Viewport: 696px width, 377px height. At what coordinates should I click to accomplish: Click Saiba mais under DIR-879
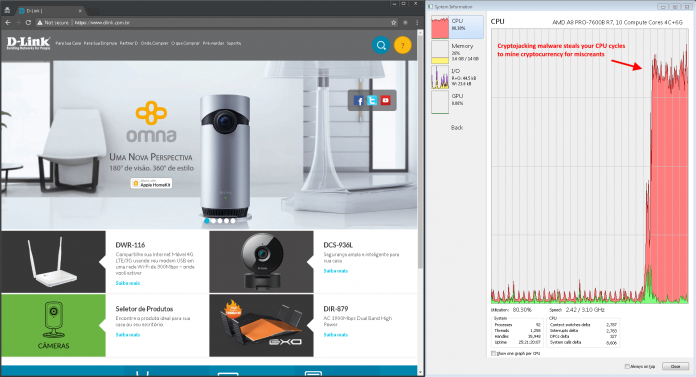click(x=336, y=335)
